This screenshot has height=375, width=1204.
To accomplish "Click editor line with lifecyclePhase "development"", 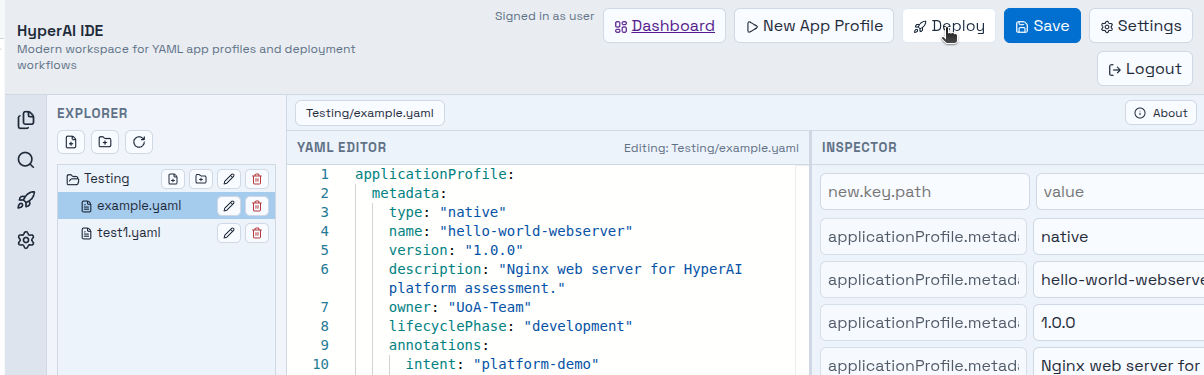I will pyautogui.click(x=511, y=326).
